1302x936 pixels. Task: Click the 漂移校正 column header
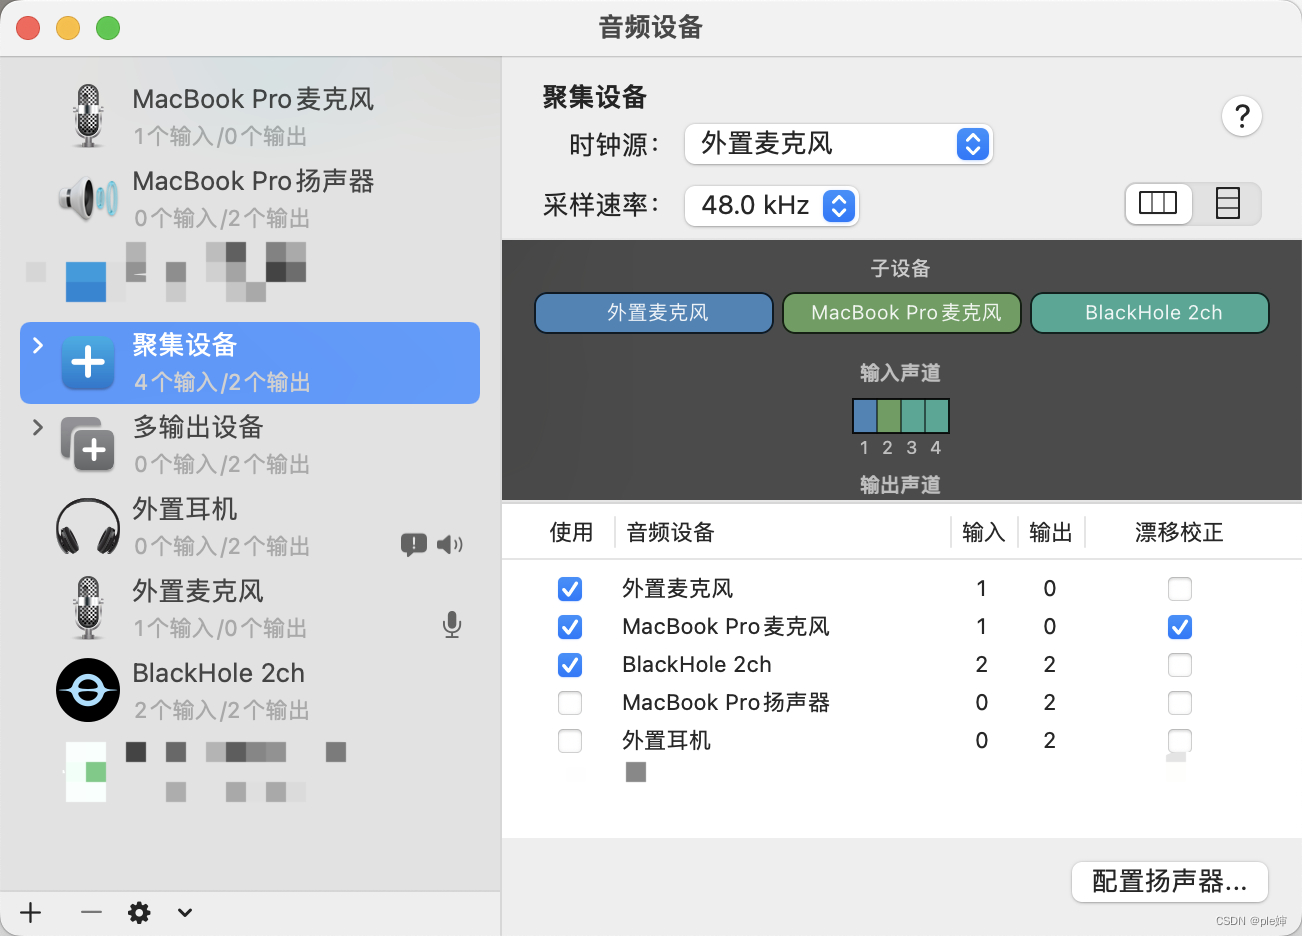[1180, 532]
